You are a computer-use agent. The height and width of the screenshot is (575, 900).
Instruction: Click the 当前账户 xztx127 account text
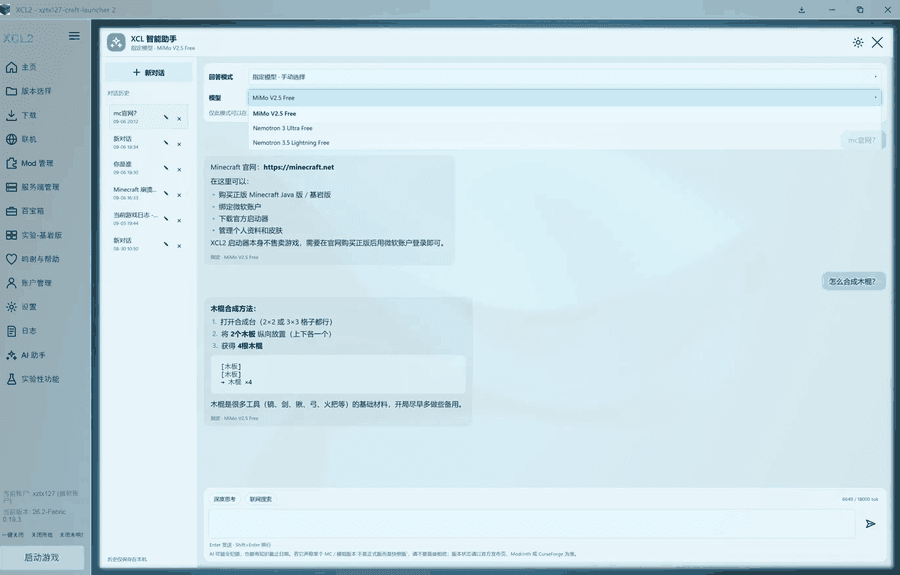40,496
